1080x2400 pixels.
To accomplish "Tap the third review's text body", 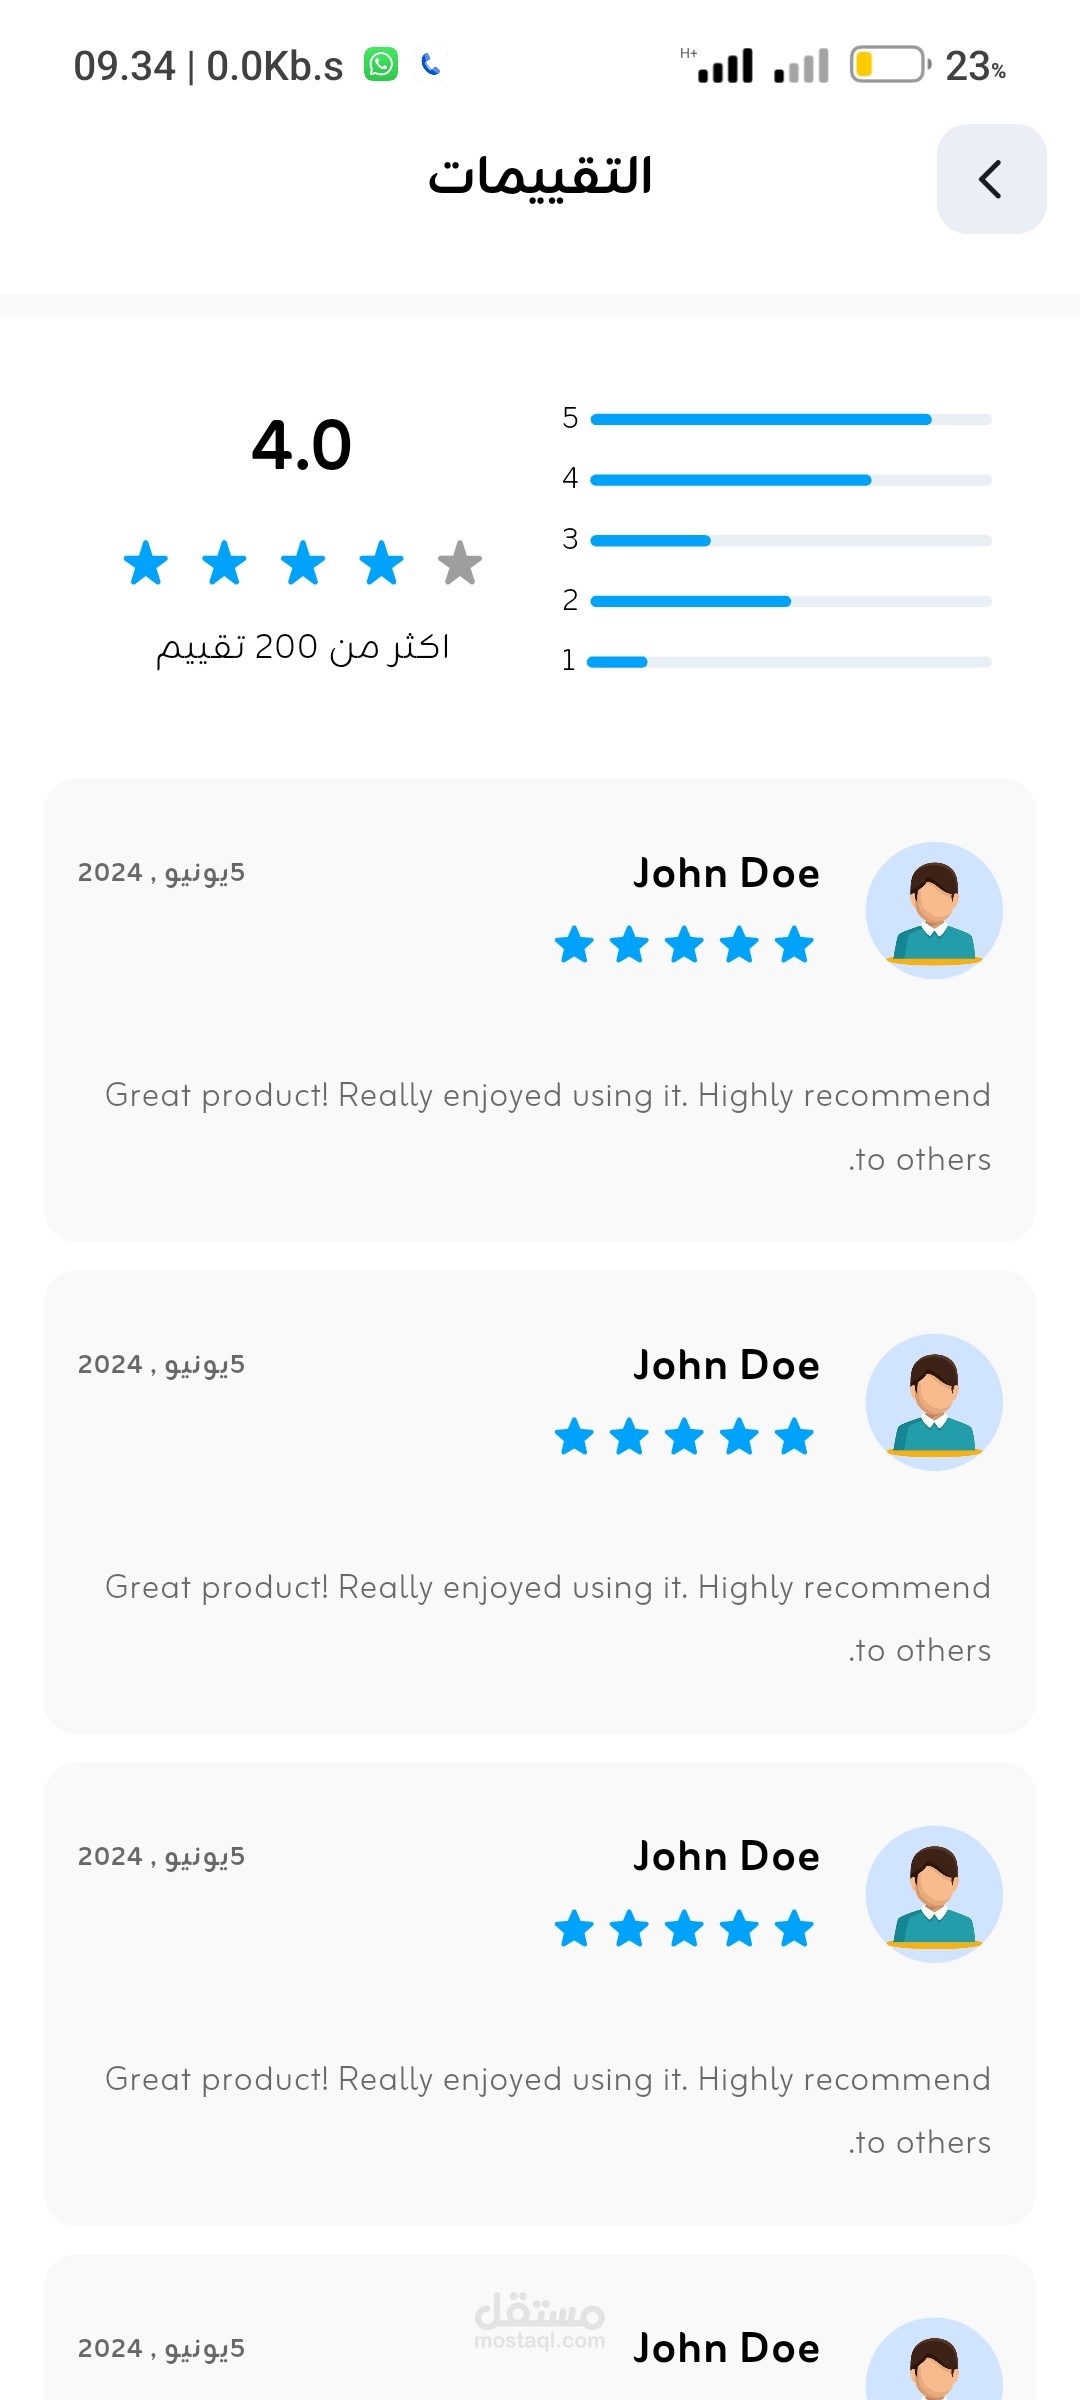I will (x=548, y=2110).
